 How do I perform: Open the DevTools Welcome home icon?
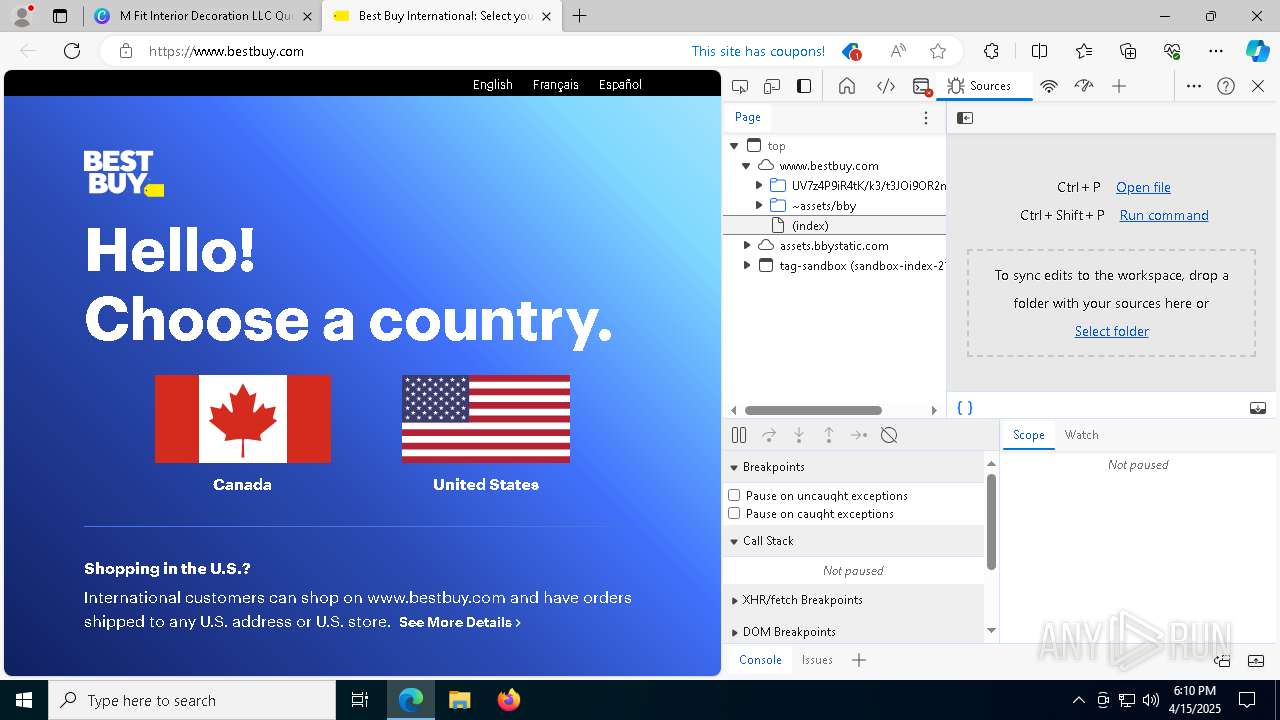847,86
